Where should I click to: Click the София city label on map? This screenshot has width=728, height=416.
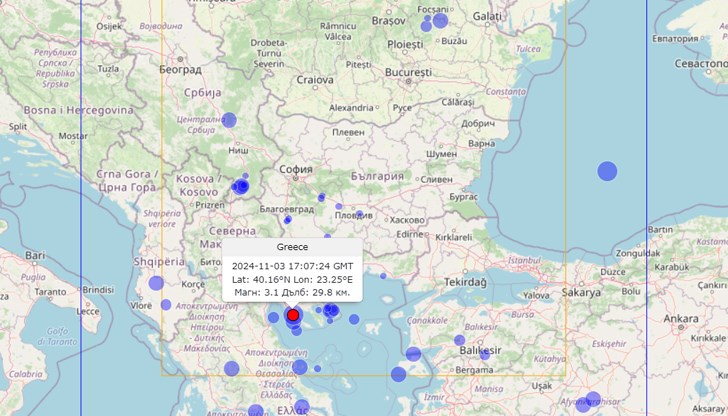[297, 170]
